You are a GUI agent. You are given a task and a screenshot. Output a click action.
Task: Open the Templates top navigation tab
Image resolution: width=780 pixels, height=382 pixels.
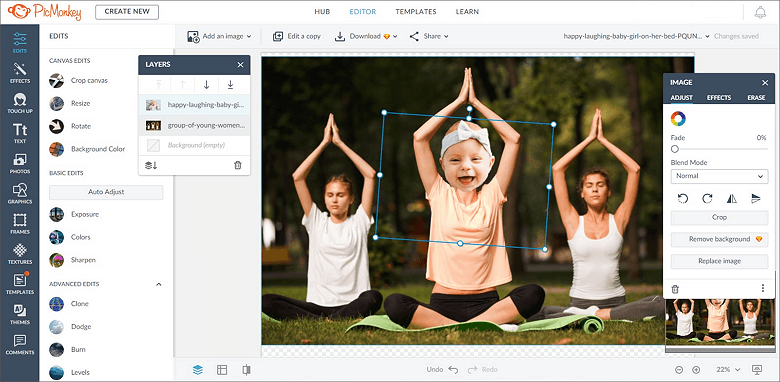click(x=416, y=11)
